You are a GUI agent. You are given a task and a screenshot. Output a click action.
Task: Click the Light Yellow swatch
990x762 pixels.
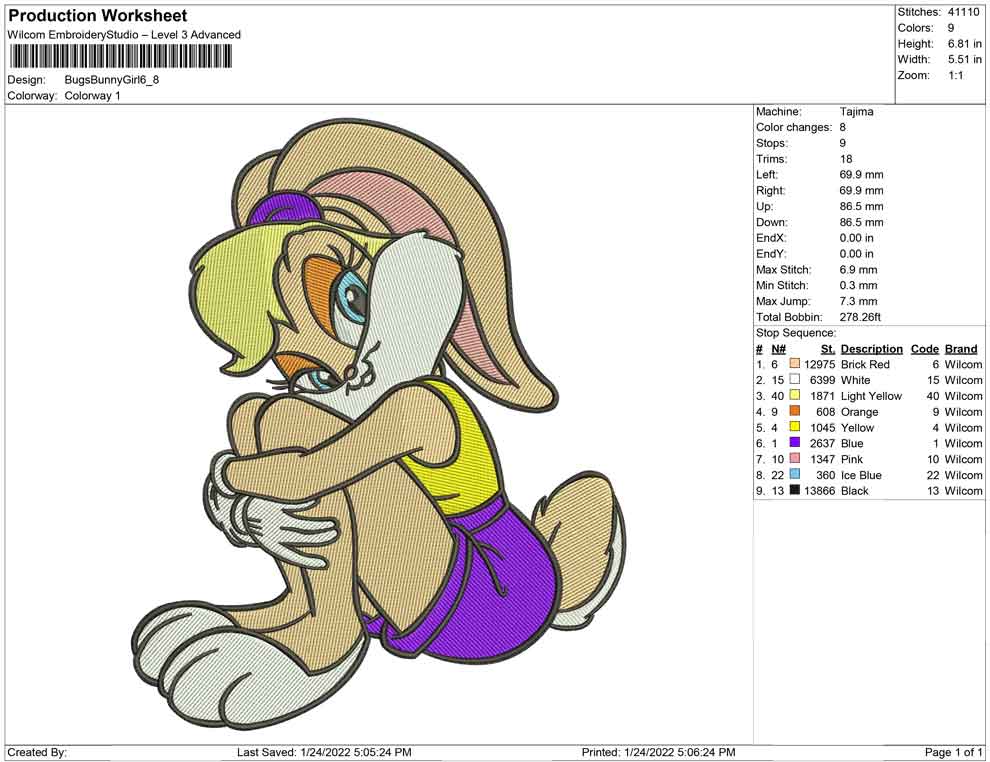795,395
